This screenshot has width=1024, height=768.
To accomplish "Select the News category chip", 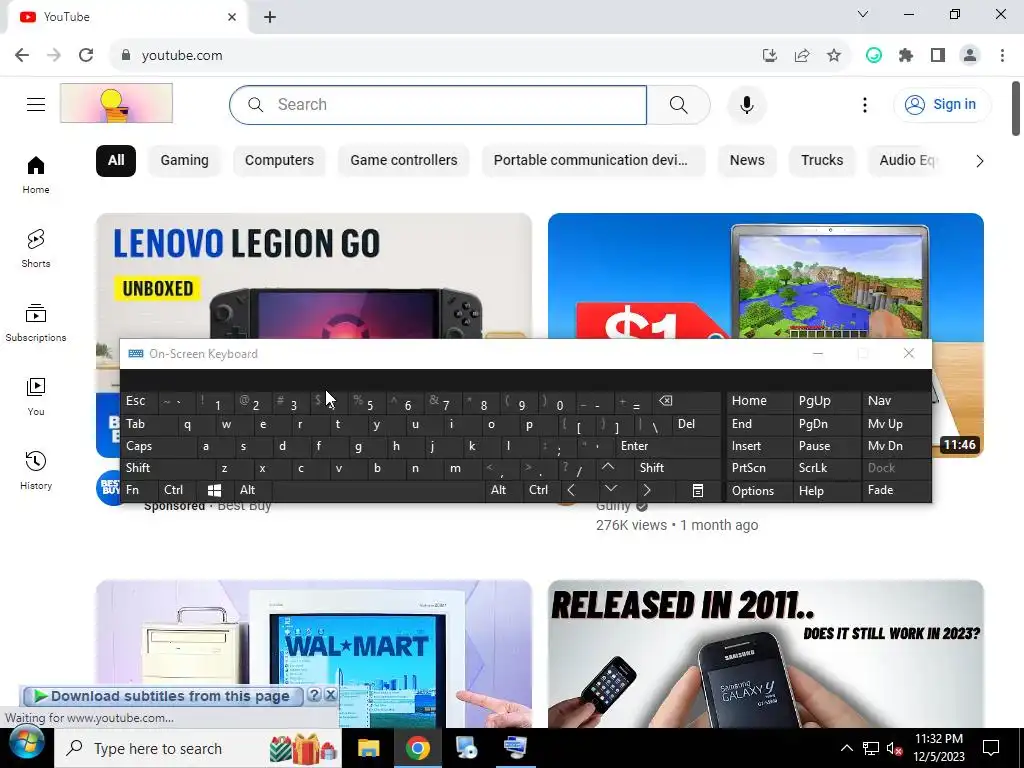I will coord(747,161).
